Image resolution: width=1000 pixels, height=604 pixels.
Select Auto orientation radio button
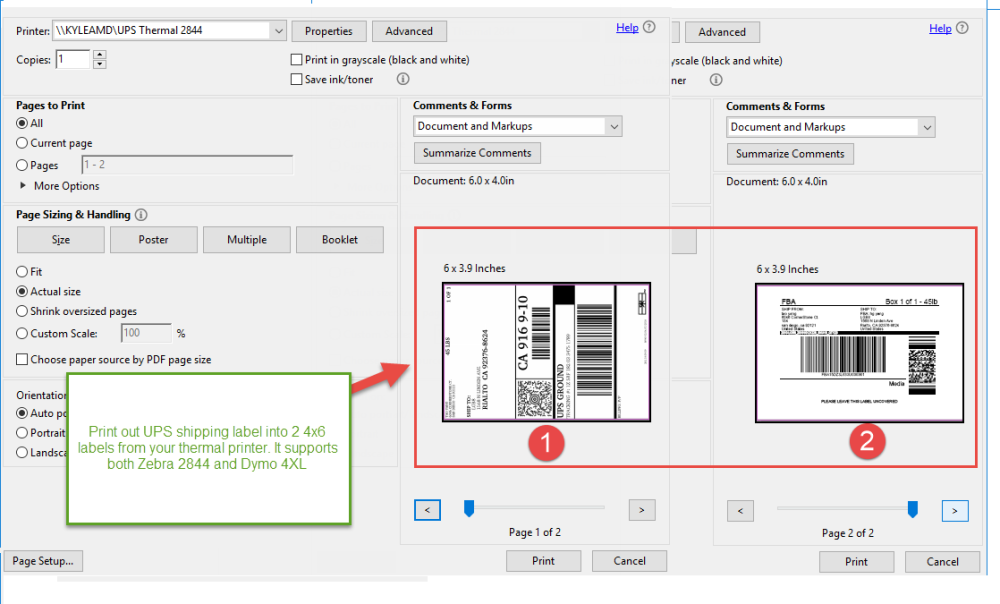22,413
